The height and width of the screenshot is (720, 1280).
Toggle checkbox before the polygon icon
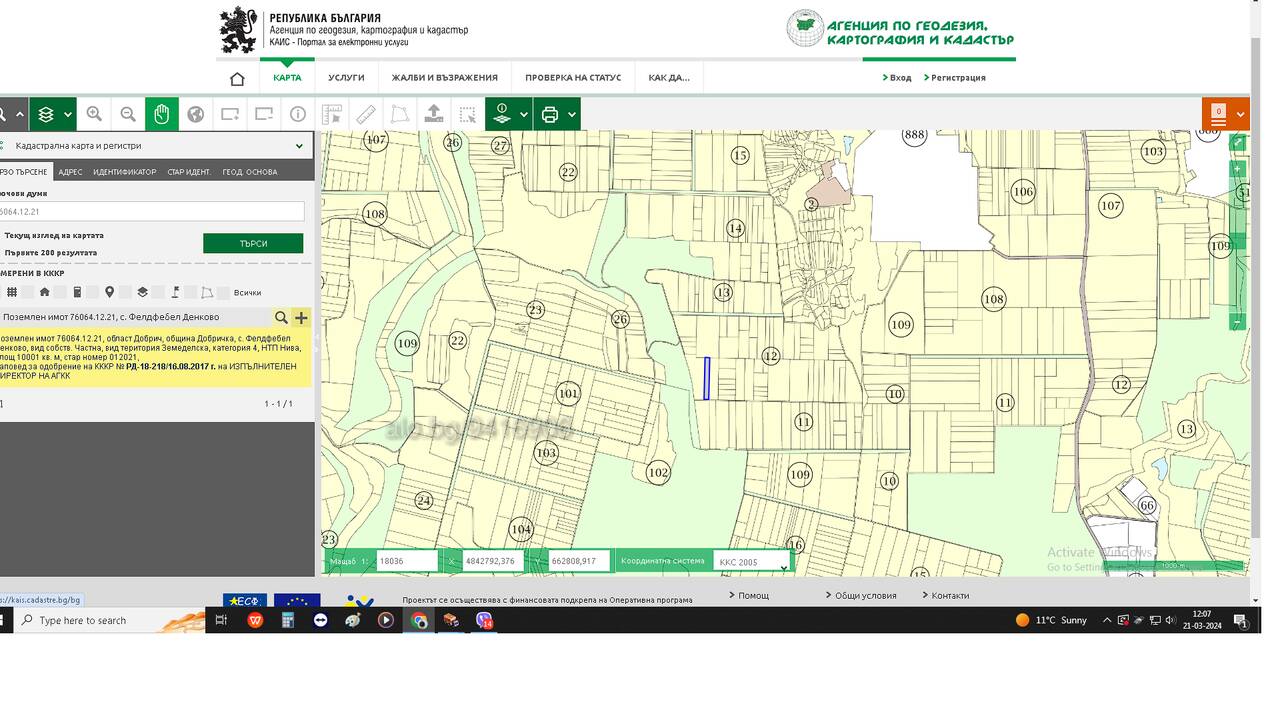[x=191, y=292]
